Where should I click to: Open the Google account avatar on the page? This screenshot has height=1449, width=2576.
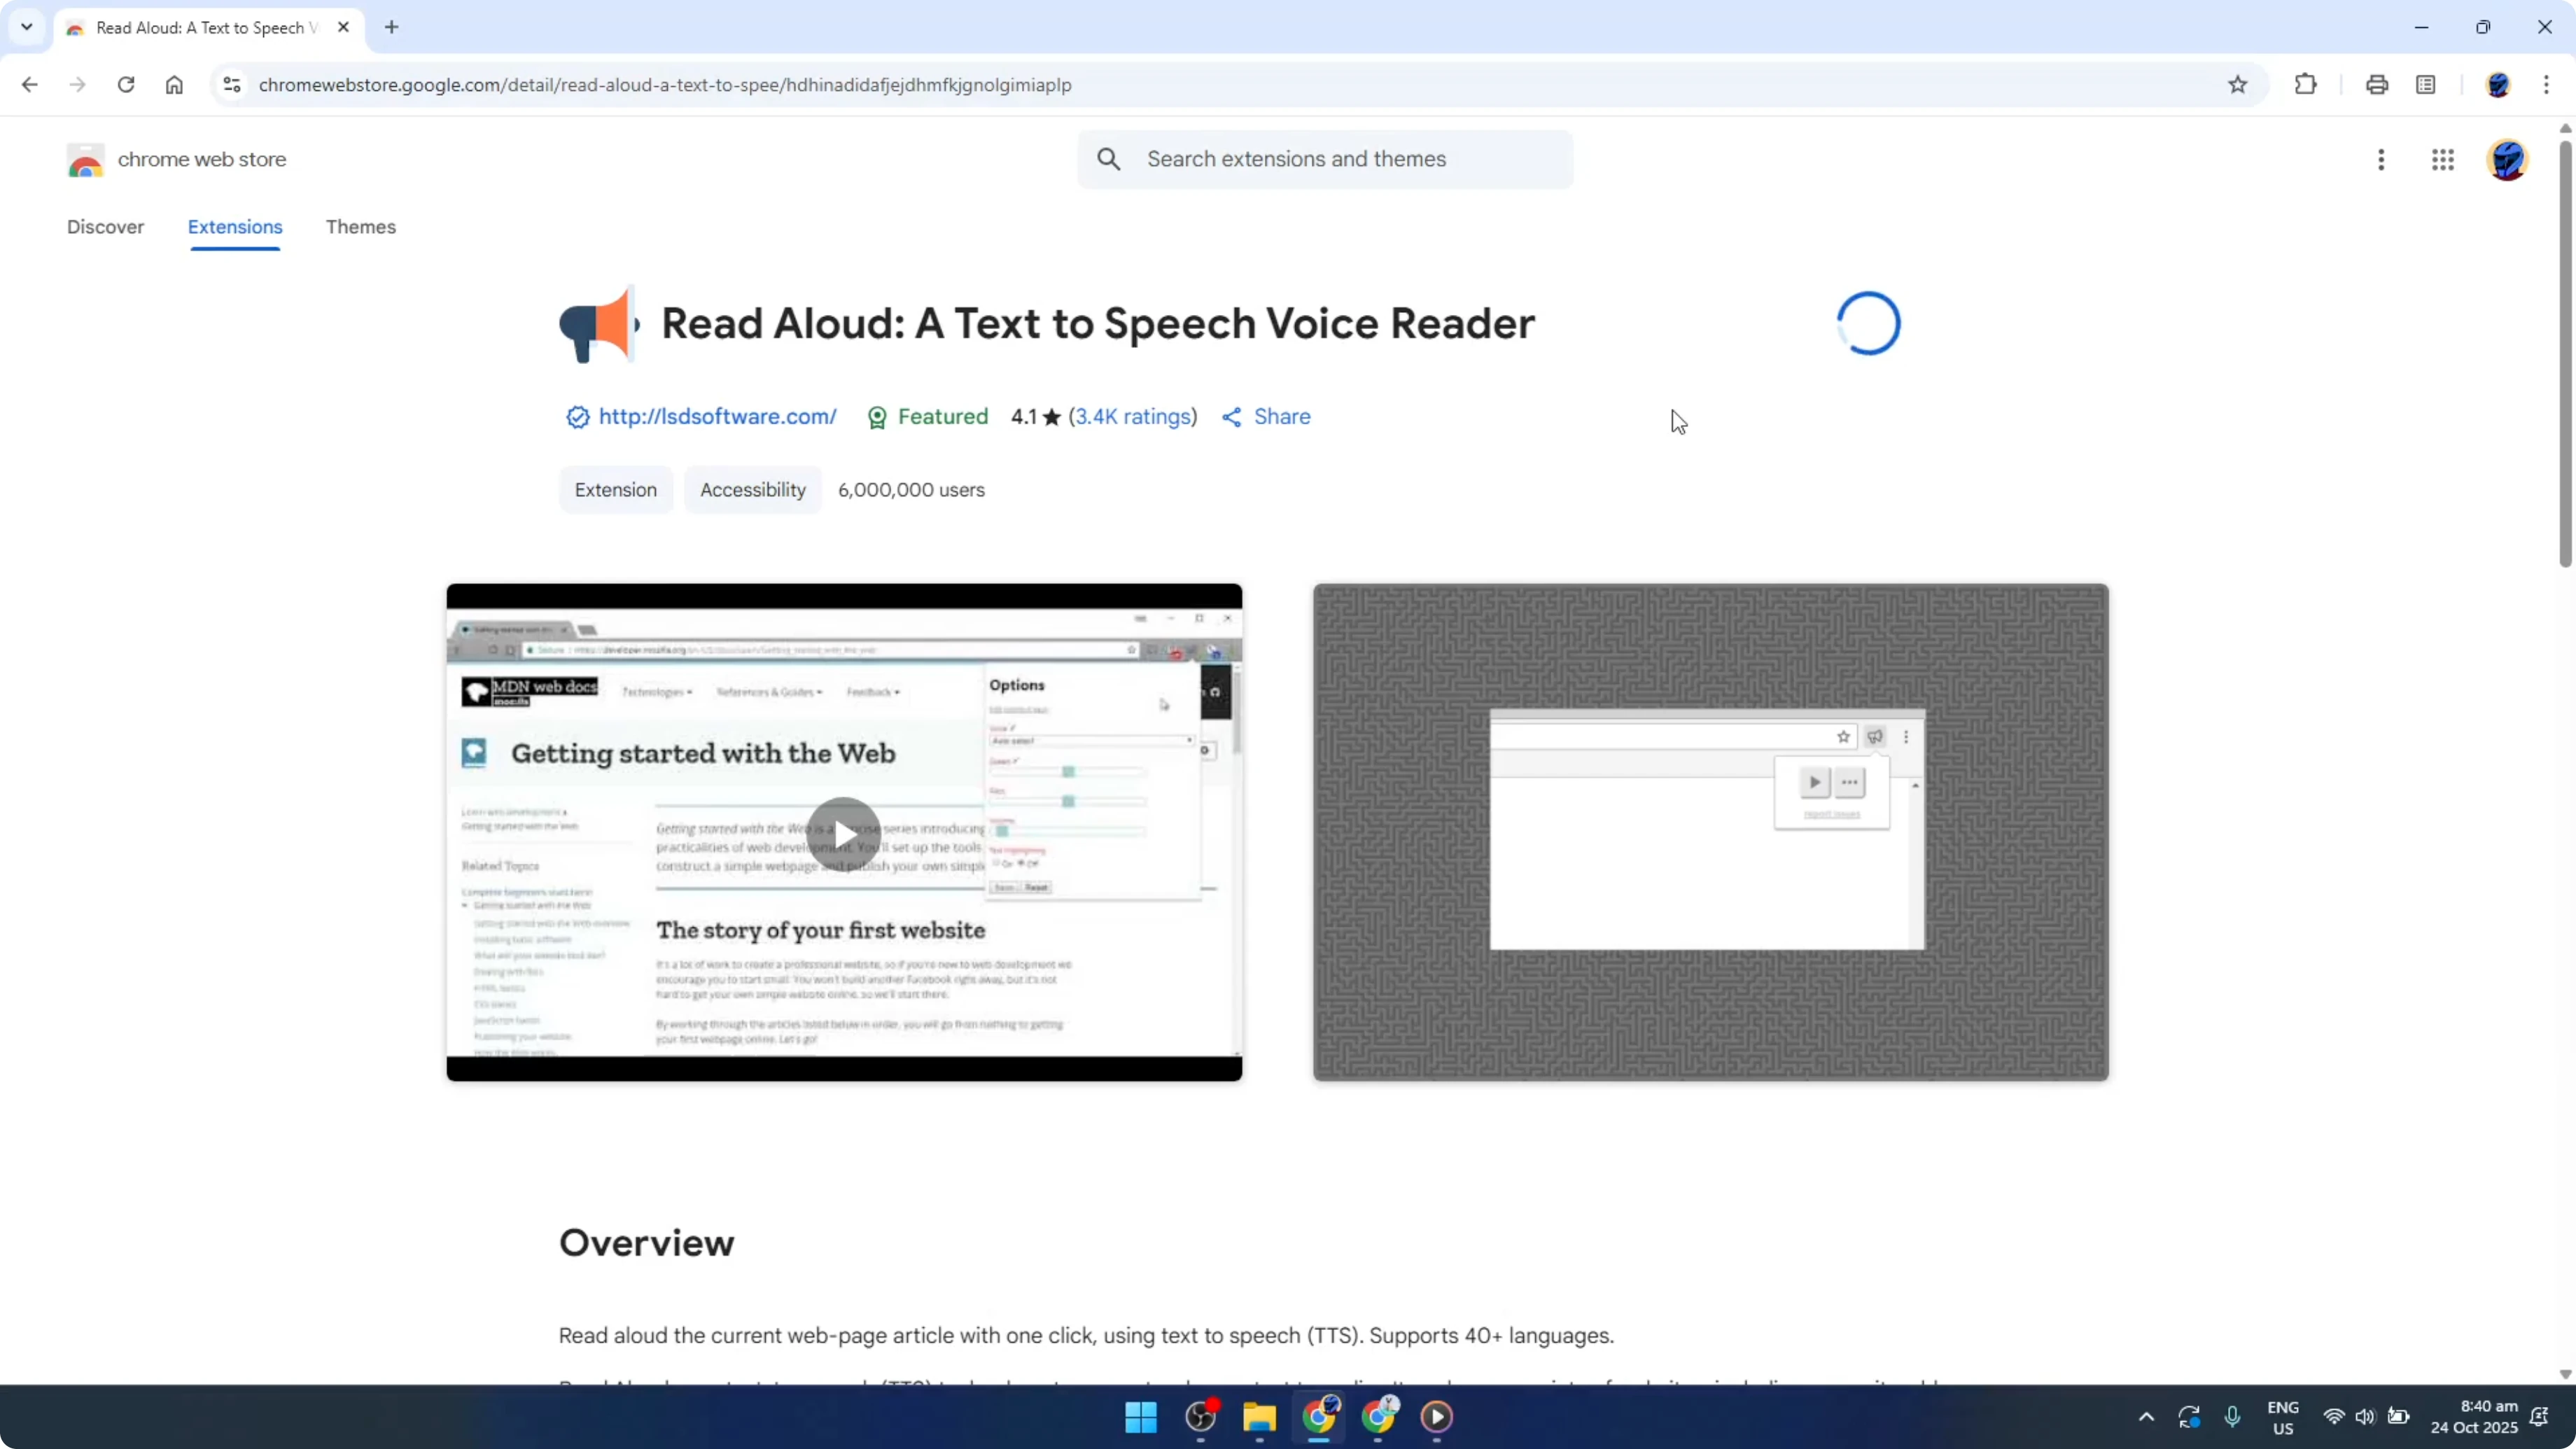point(2507,160)
